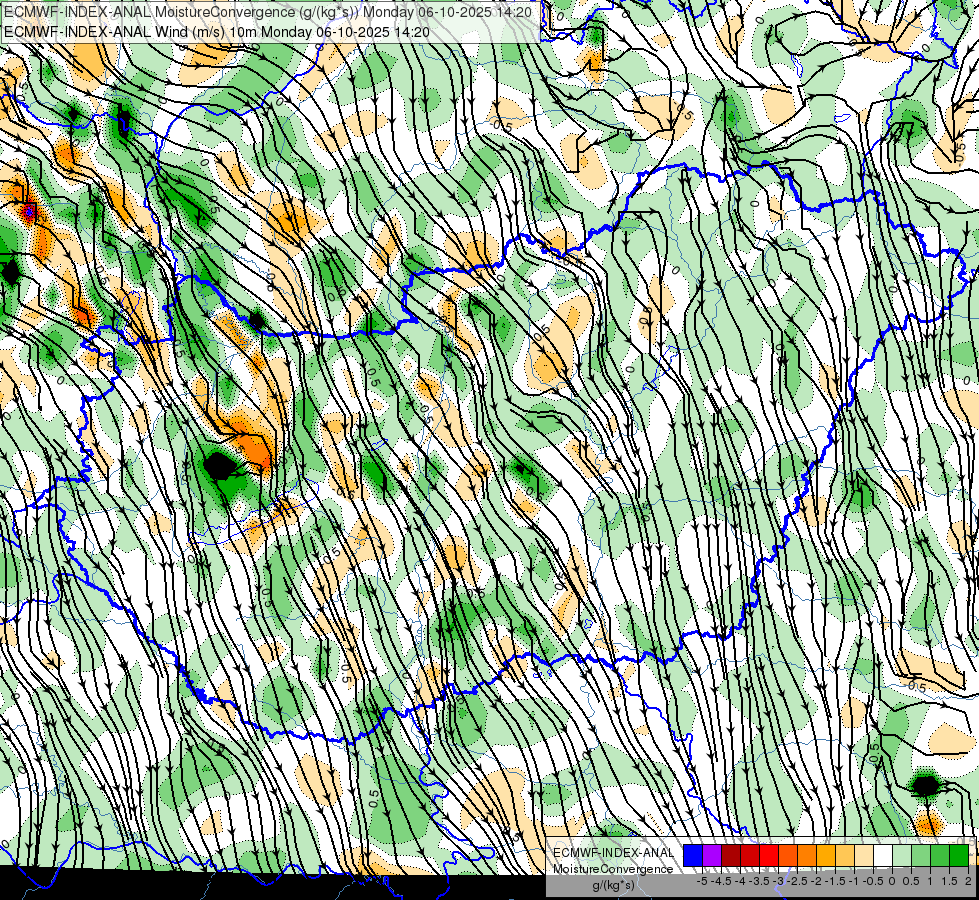Click the ECMWF-INDEX-ANAL label in the legend

(x=613, y=853)
